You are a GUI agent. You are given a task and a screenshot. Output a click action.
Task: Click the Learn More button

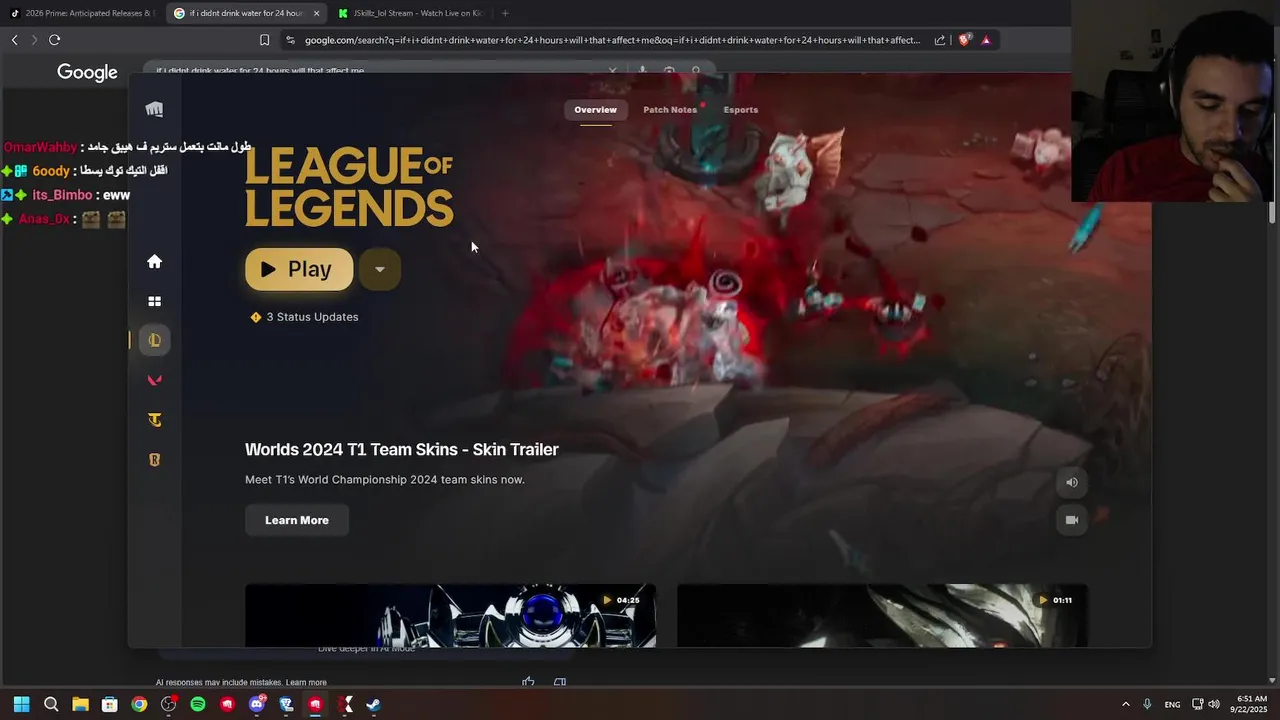point(297,520)
